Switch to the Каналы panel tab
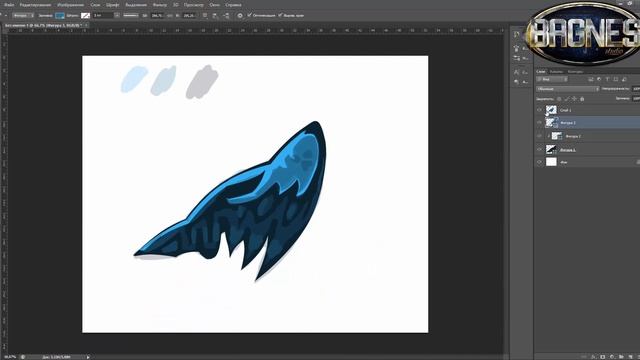Image resolution: width=640 pixels, height=360 pixels. pos(556,71)
